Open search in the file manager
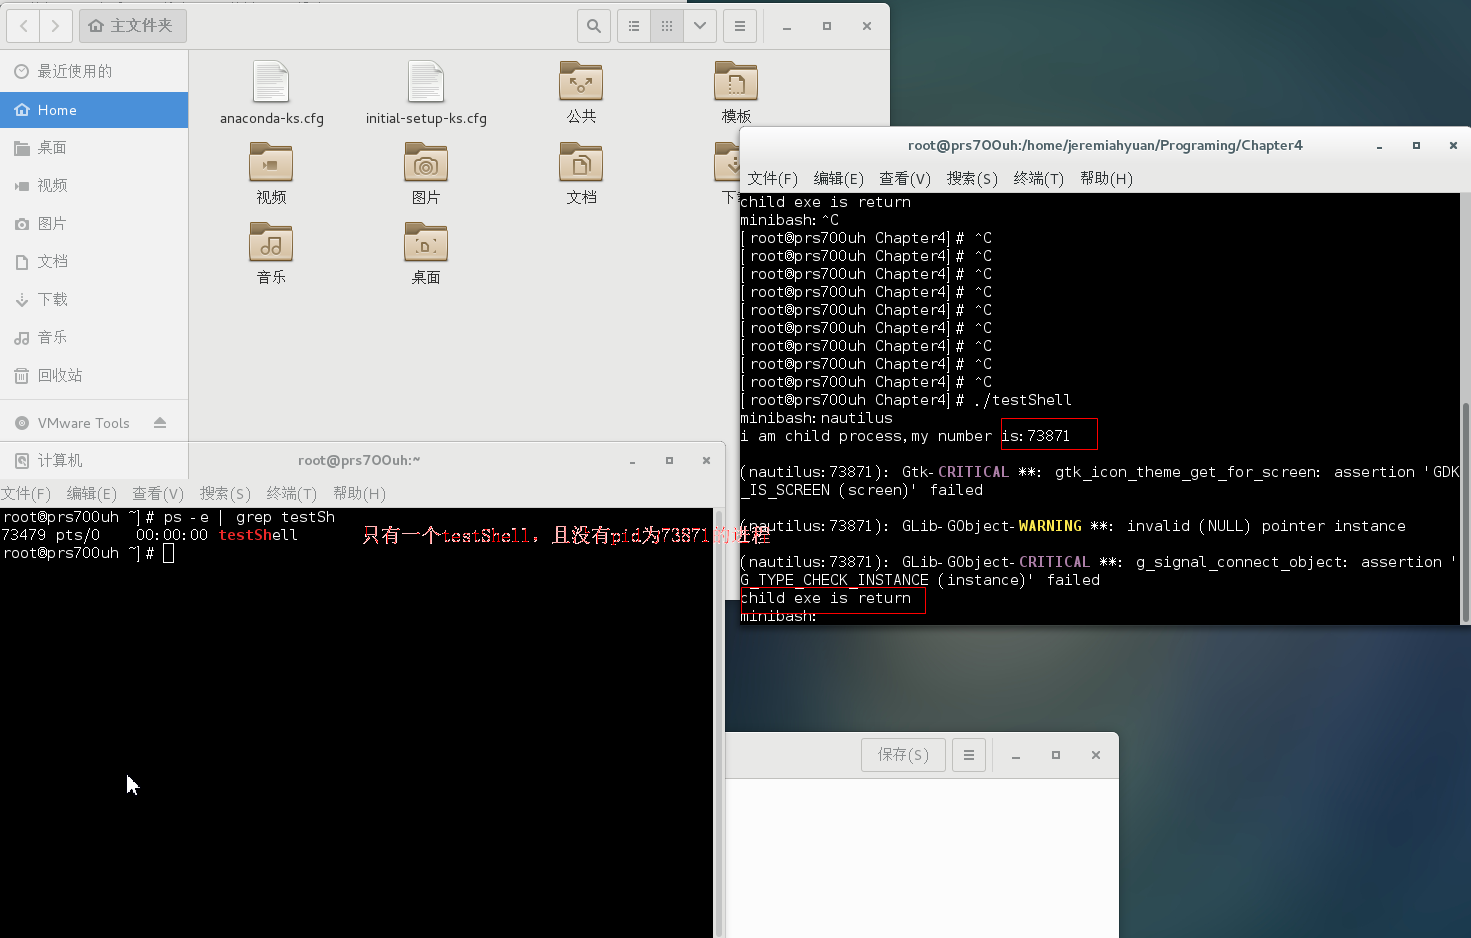The width and height of the screenshot is (1471, 938). (x=593, y=26)
